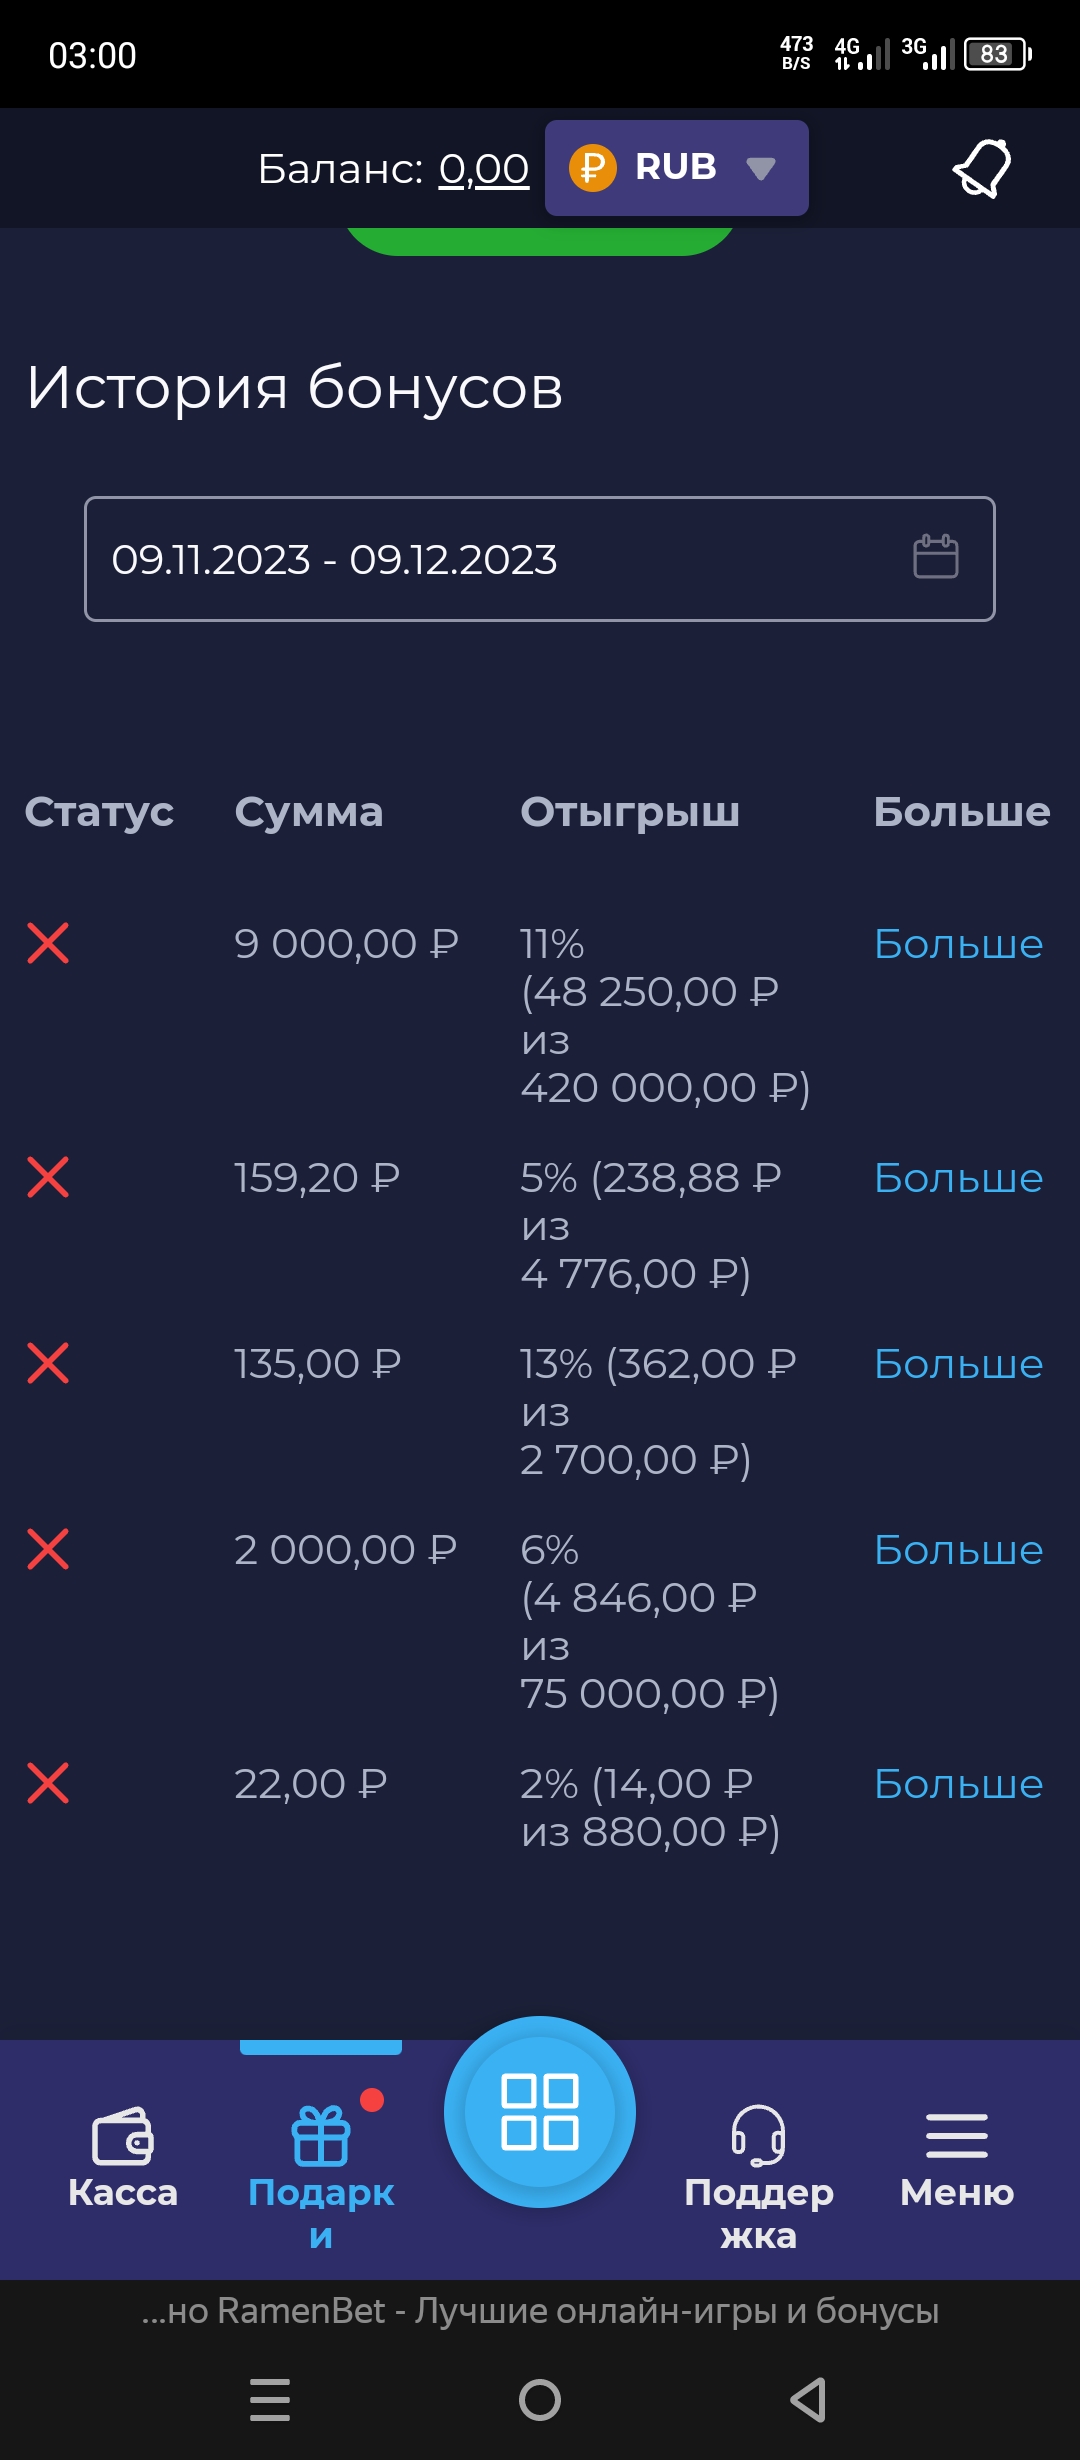This screenshot has height=2460, width=1080.
Task: Tap the notification bell icon
Action: point(982,168)
